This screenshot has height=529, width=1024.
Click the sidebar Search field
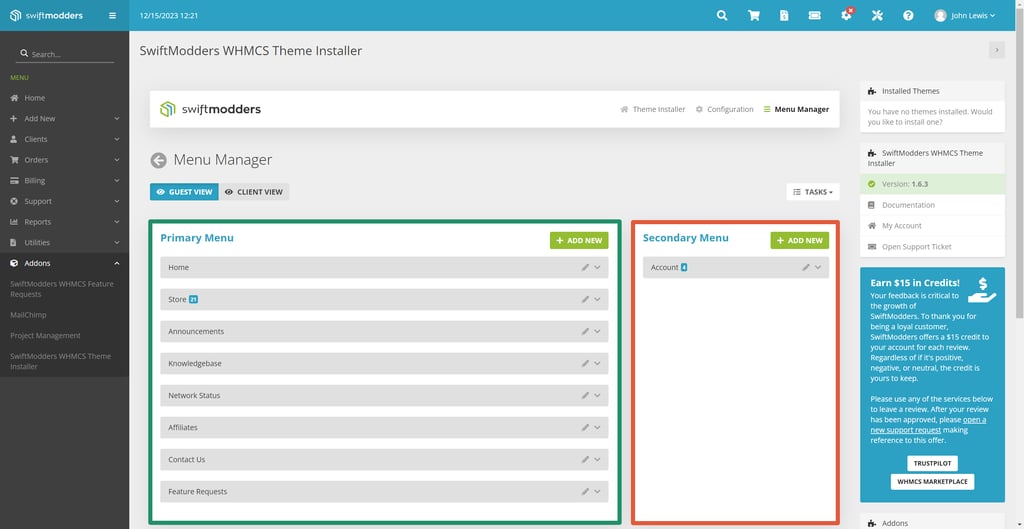(x=65, y=54)
